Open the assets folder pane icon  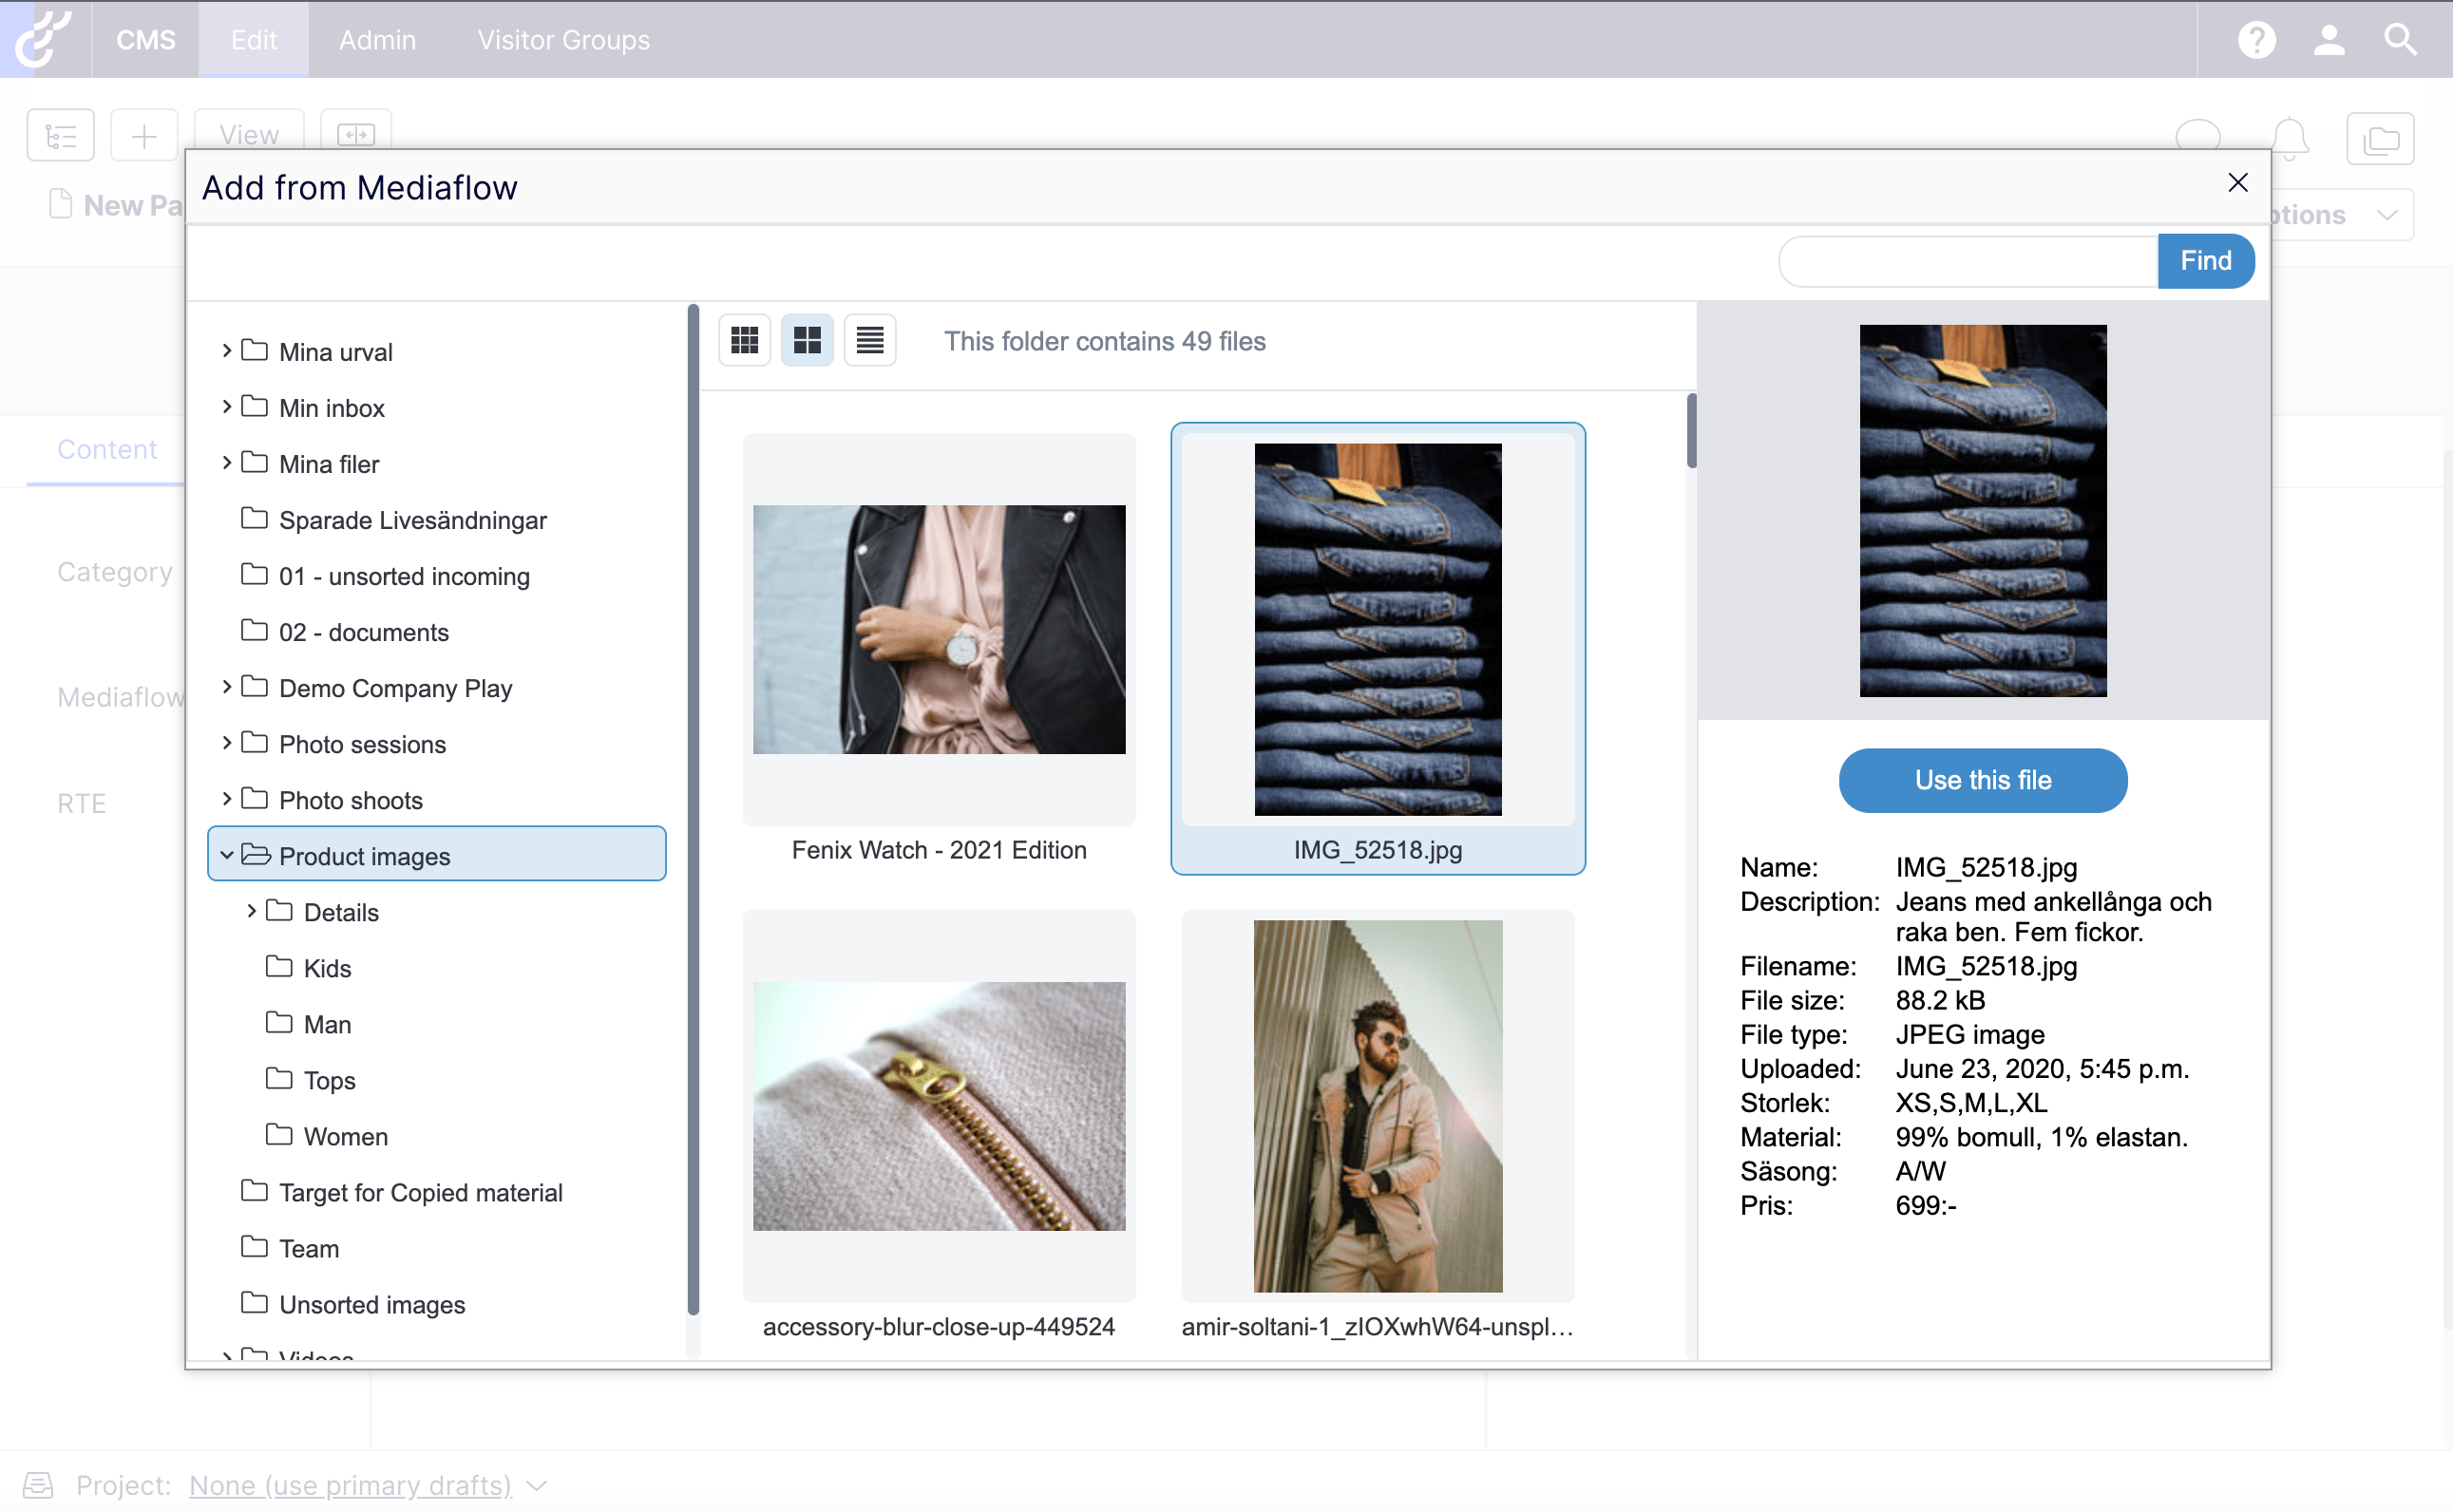pos(2380,138)
